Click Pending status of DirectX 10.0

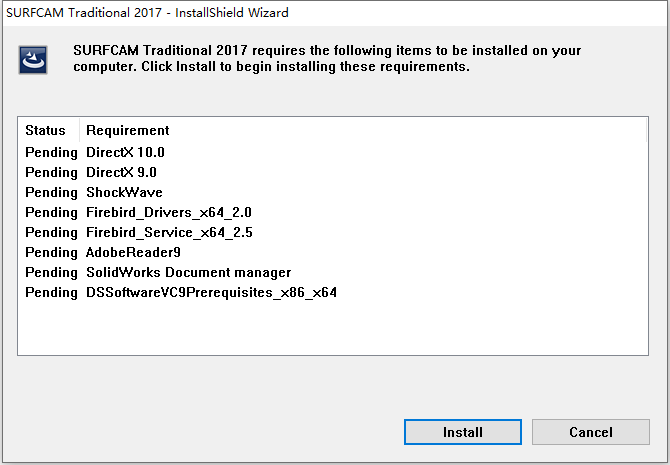[x=51, y=152]
